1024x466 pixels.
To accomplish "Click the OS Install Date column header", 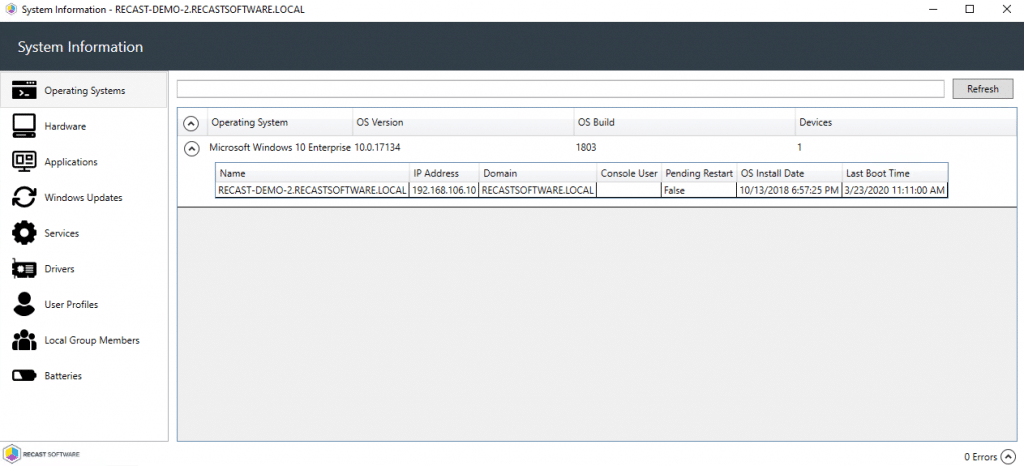I will (x=790, y=174).
